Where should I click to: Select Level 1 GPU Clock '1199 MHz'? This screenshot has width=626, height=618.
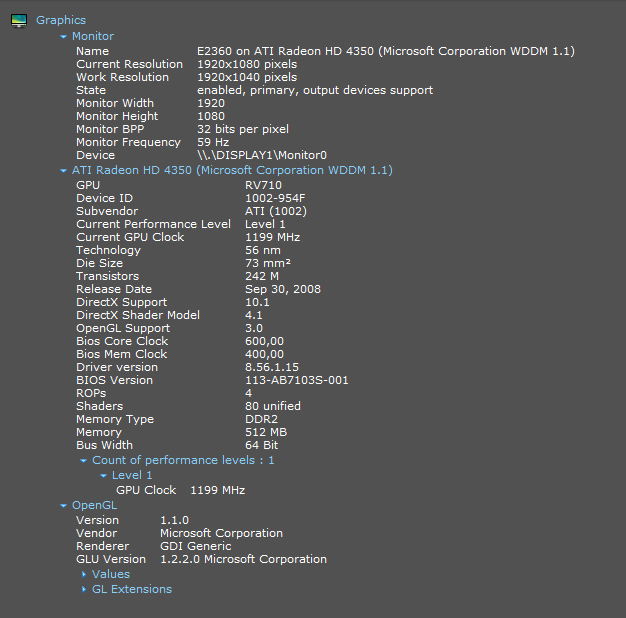tap(218, 490)
